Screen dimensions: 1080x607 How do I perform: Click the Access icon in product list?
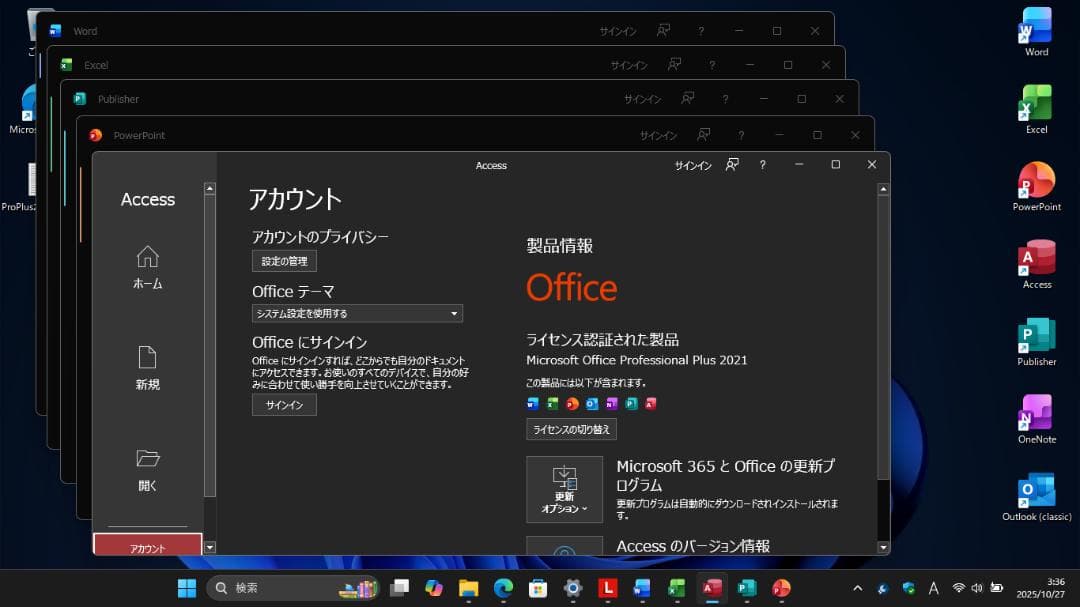click(650, 404)
